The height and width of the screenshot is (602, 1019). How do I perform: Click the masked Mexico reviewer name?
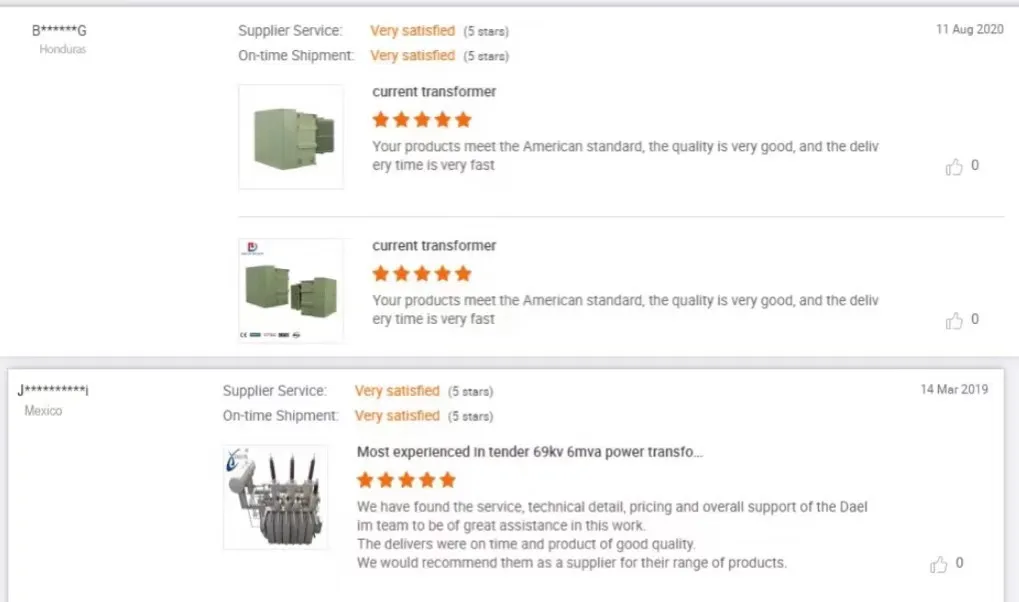(53, 390)
